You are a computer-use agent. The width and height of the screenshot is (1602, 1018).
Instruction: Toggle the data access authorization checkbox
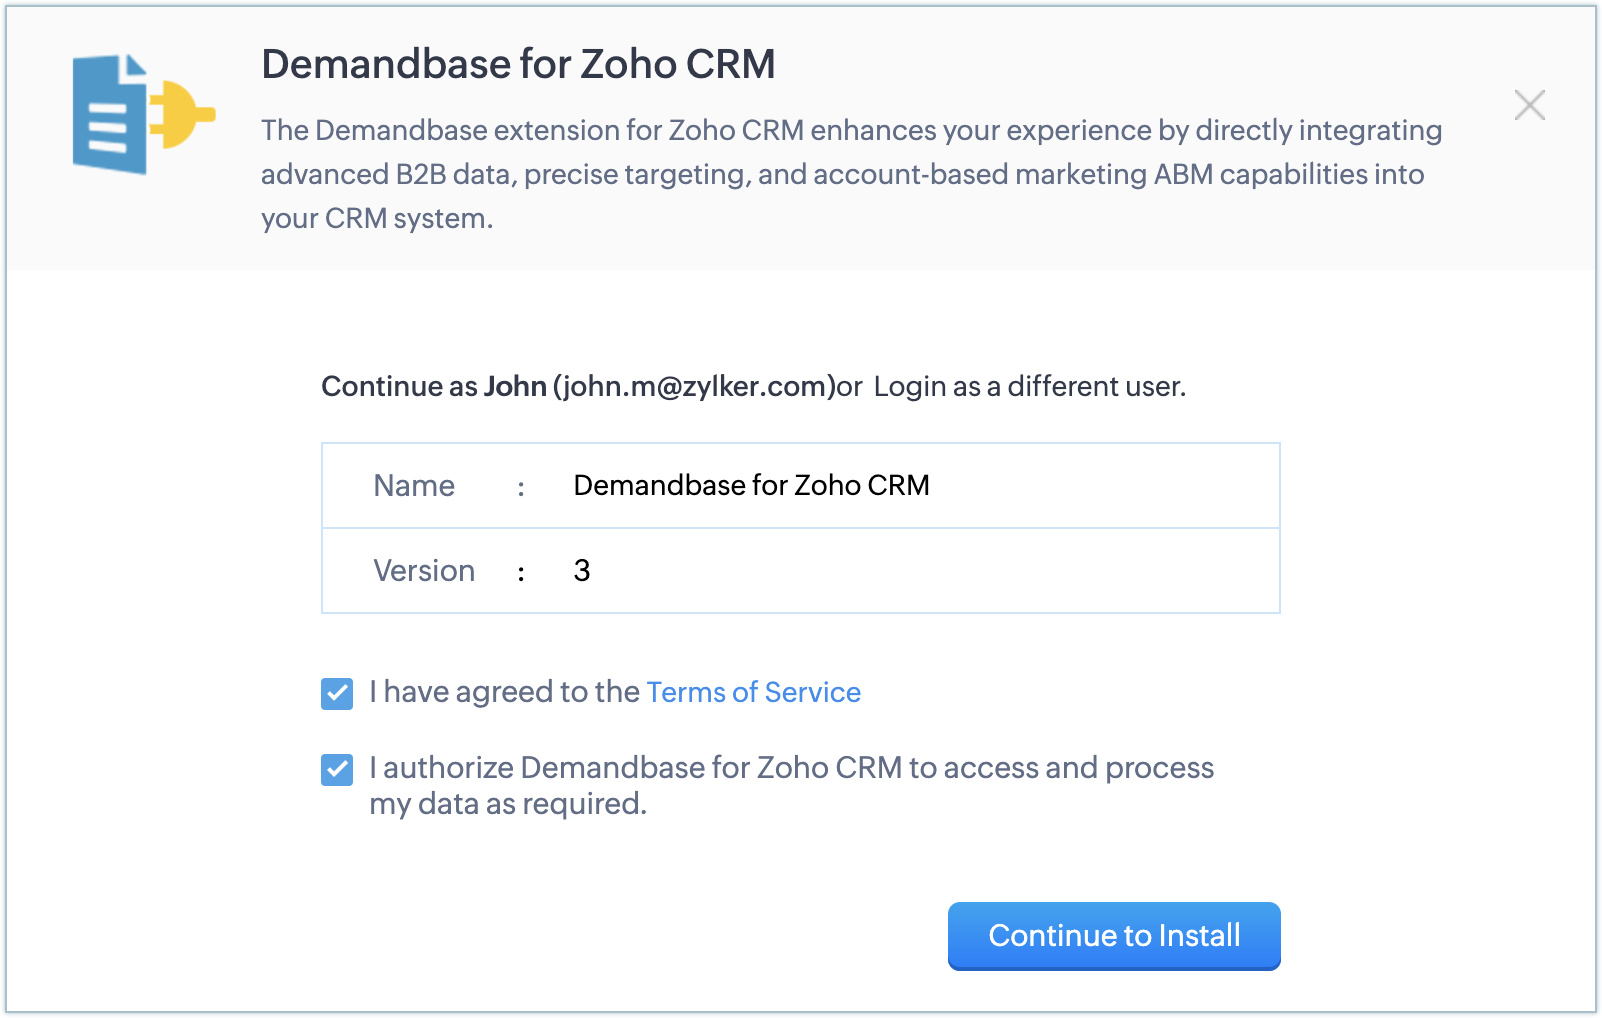tap(337, 769)
